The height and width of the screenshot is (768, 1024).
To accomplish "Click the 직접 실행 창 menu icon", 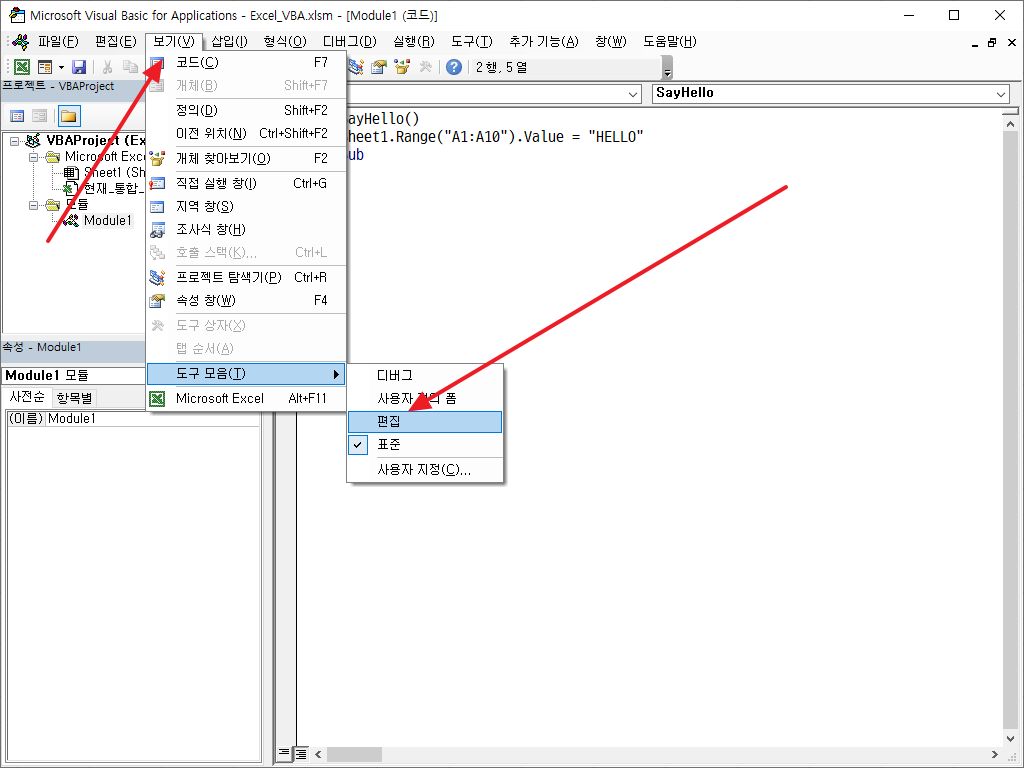I will pos(157,184).
